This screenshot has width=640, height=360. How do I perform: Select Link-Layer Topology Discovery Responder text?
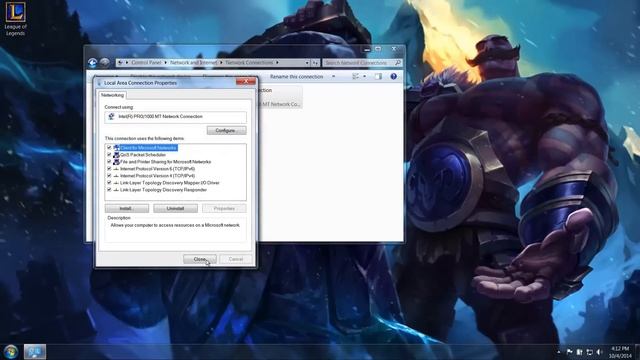click(163, 190)
